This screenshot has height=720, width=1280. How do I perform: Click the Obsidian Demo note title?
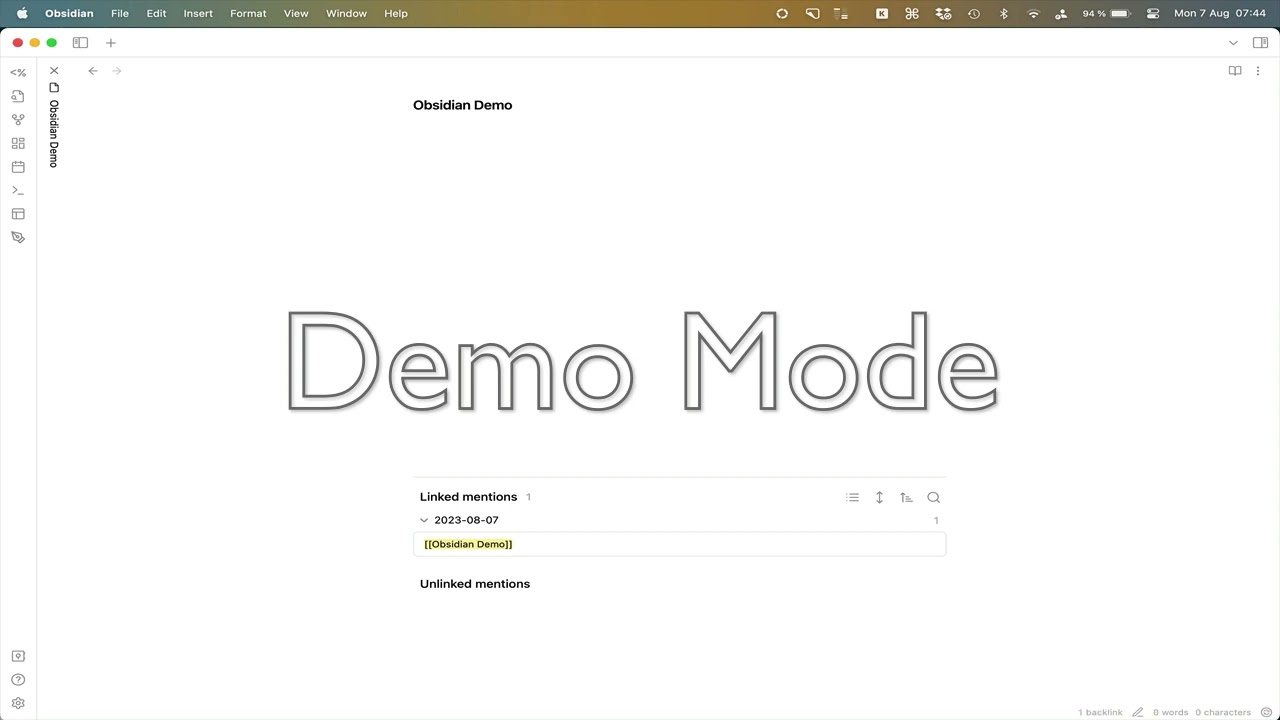(462, 105)
